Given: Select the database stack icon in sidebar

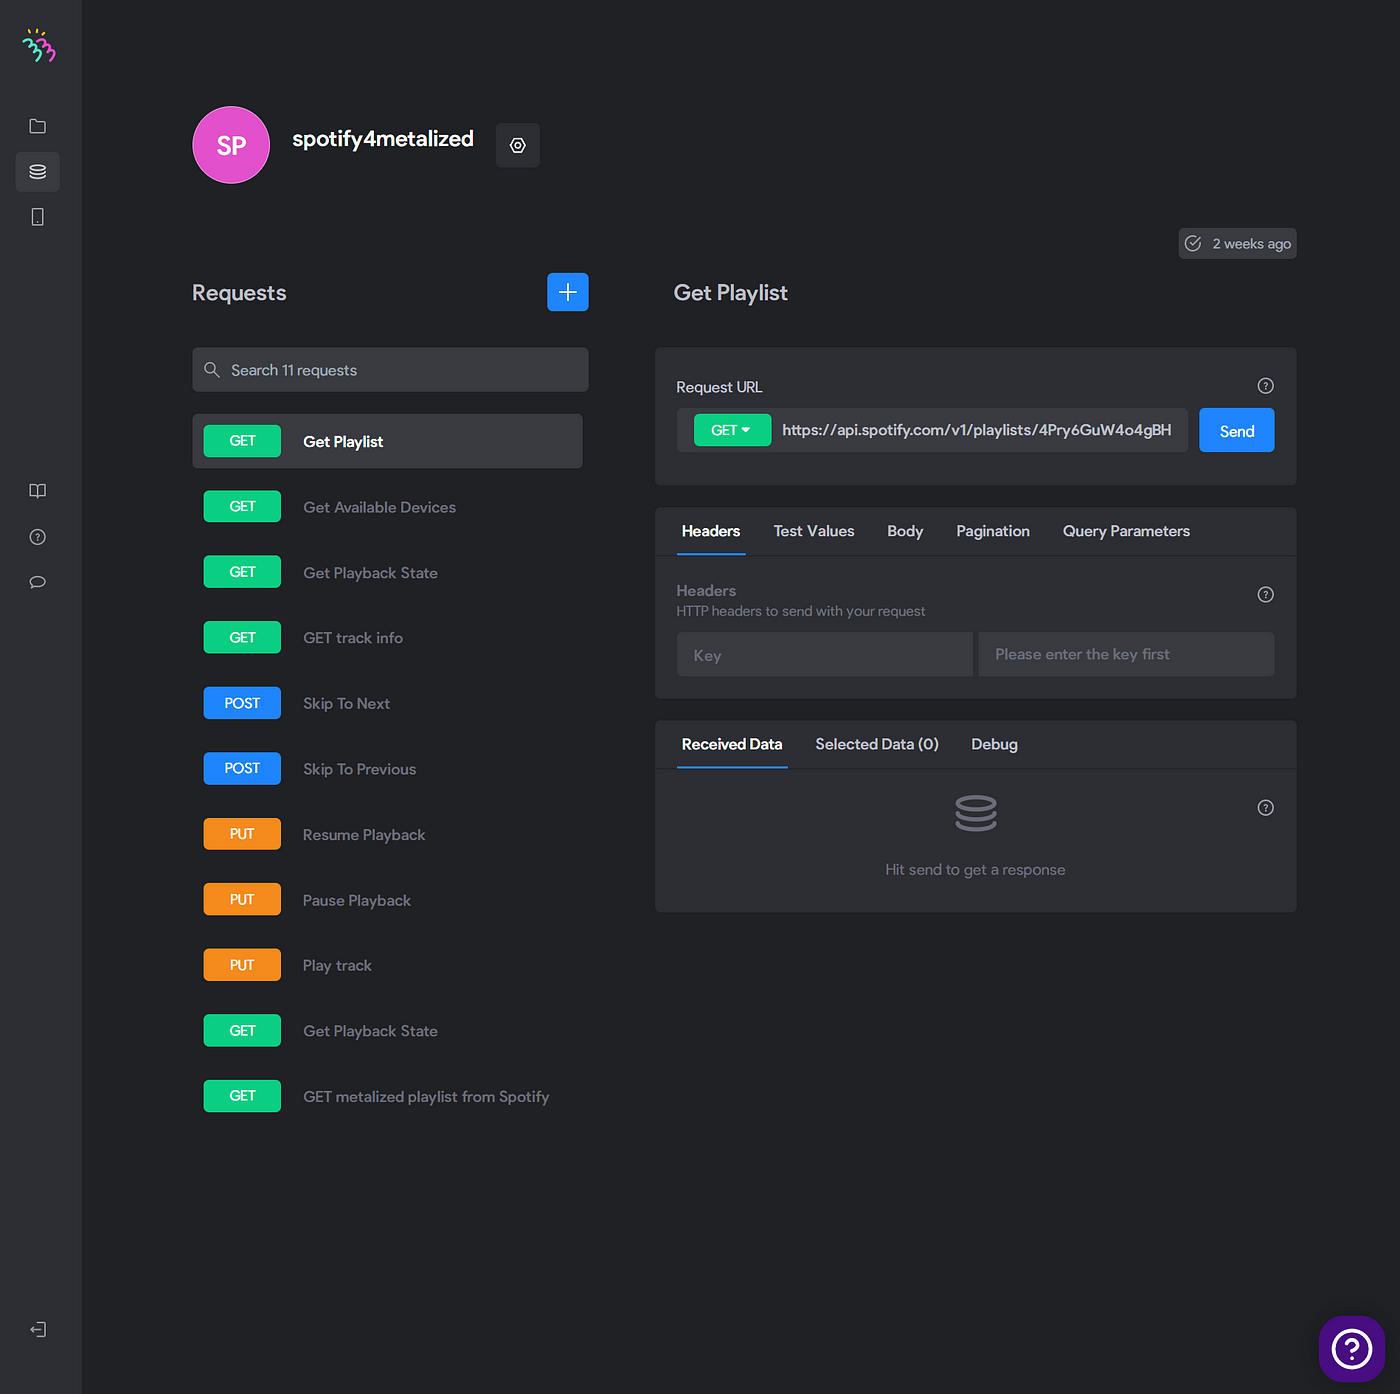Looking at the screenshot, I should click(x=38, y=172).
